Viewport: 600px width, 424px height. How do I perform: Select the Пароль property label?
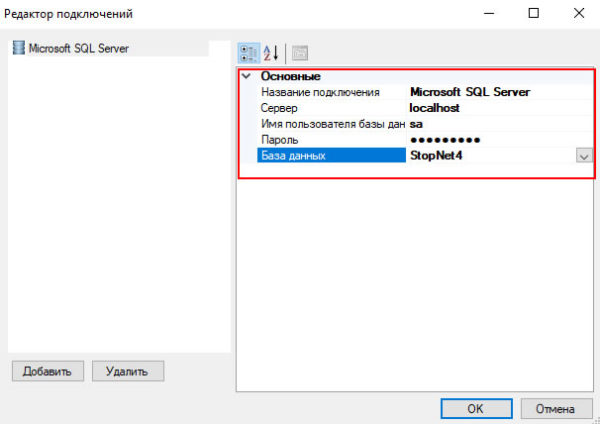pyautogui.click(x=279, y=140)
